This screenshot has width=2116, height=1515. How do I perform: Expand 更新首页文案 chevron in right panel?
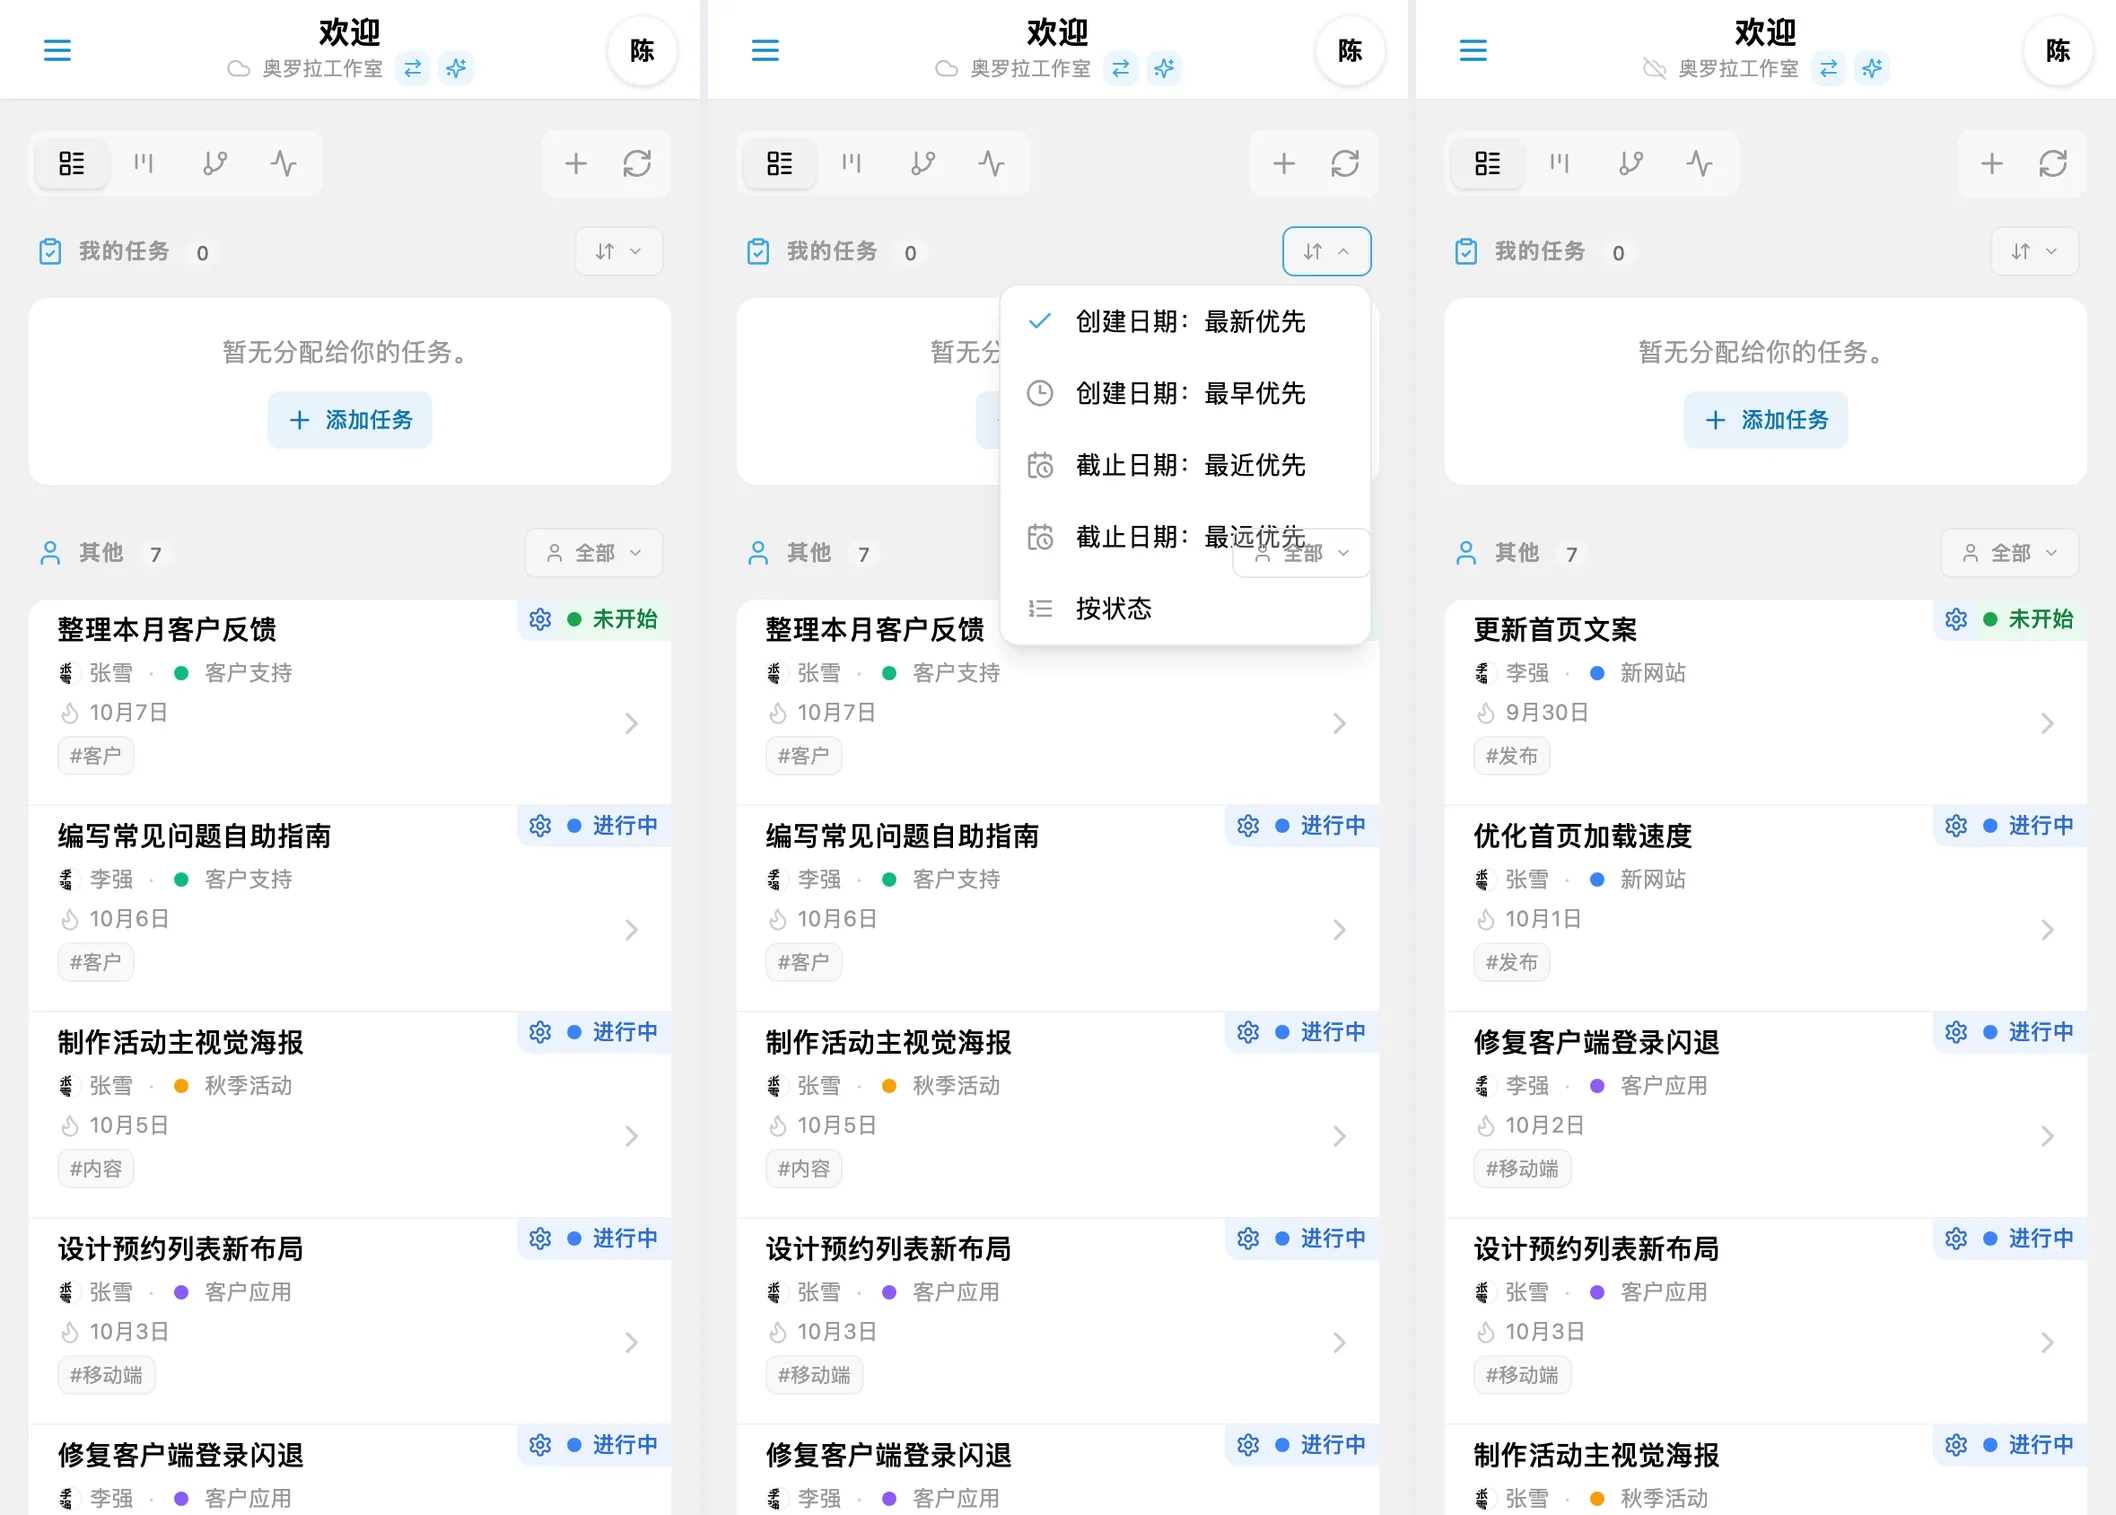pos(2047,724)
